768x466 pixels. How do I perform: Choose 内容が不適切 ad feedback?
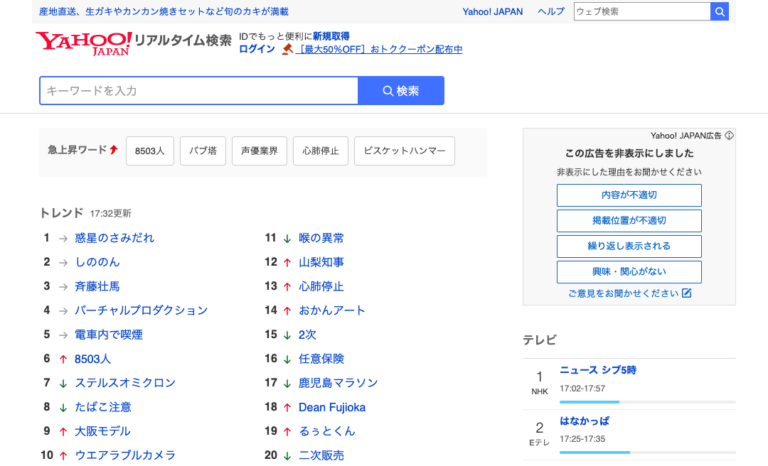pyautogui.click(x=629, y=195)
